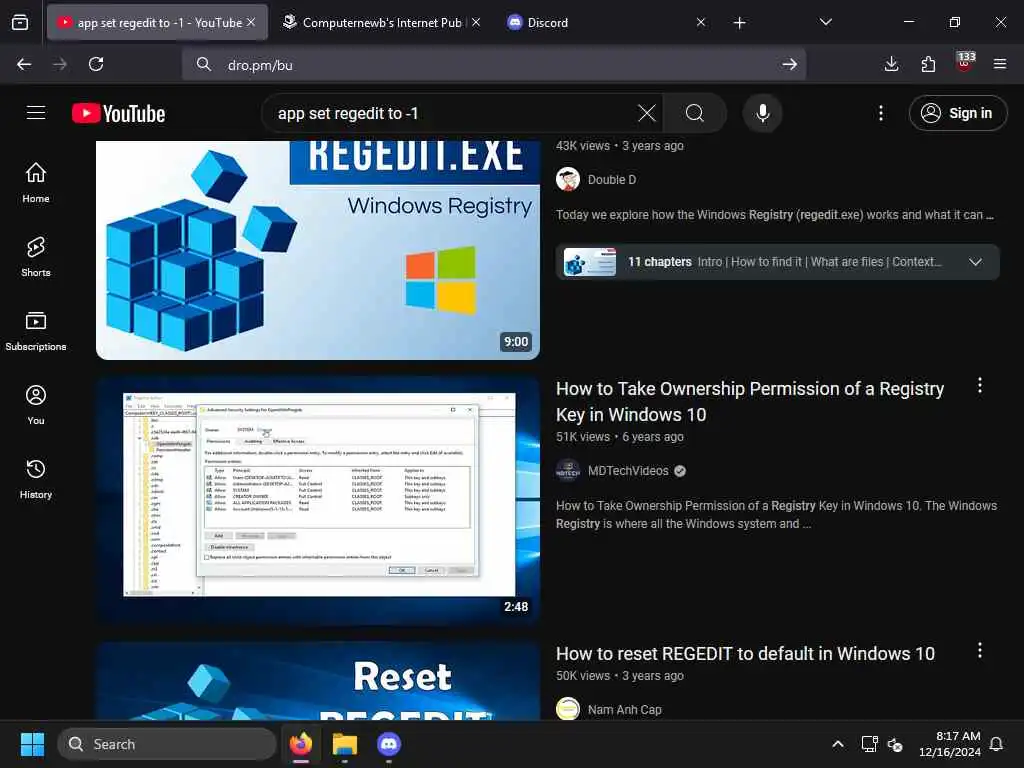Open the notification bell in taskbar
This screenshot has width=1024, height=768.
996,744
